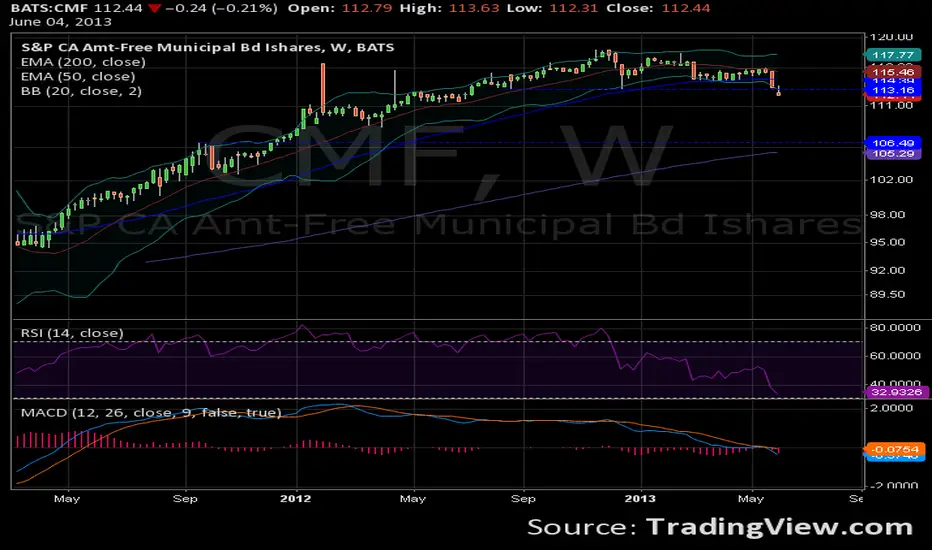Viewport: 932px width, 550px height.
Task: Click the teal 117.77 price label
Action: pyautogui.click(x=892, y=55)
